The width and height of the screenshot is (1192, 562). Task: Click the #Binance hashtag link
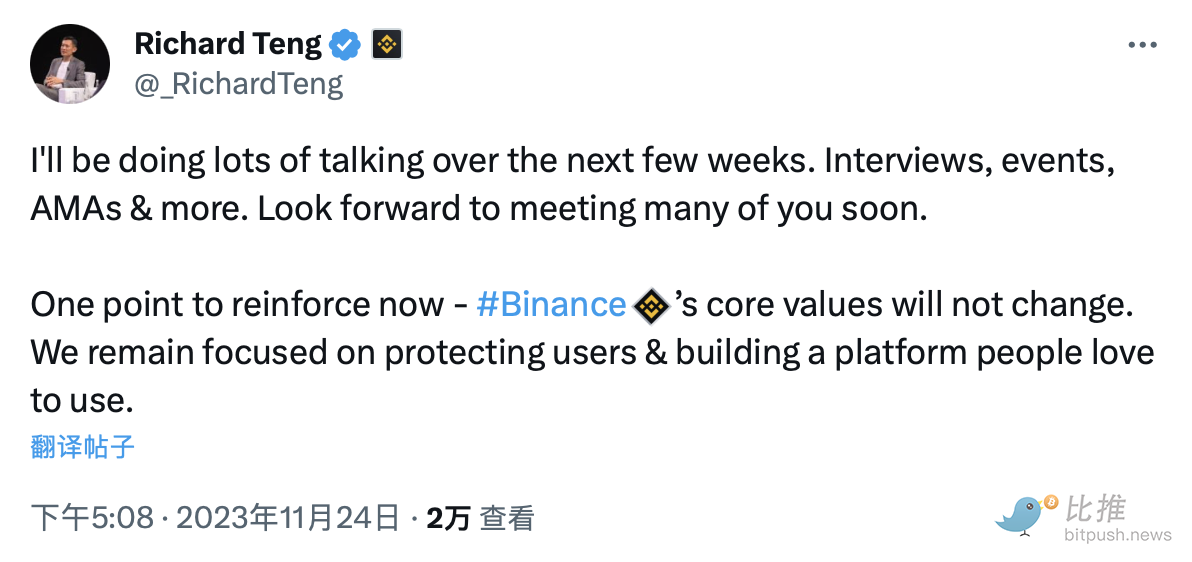(551, 304)
